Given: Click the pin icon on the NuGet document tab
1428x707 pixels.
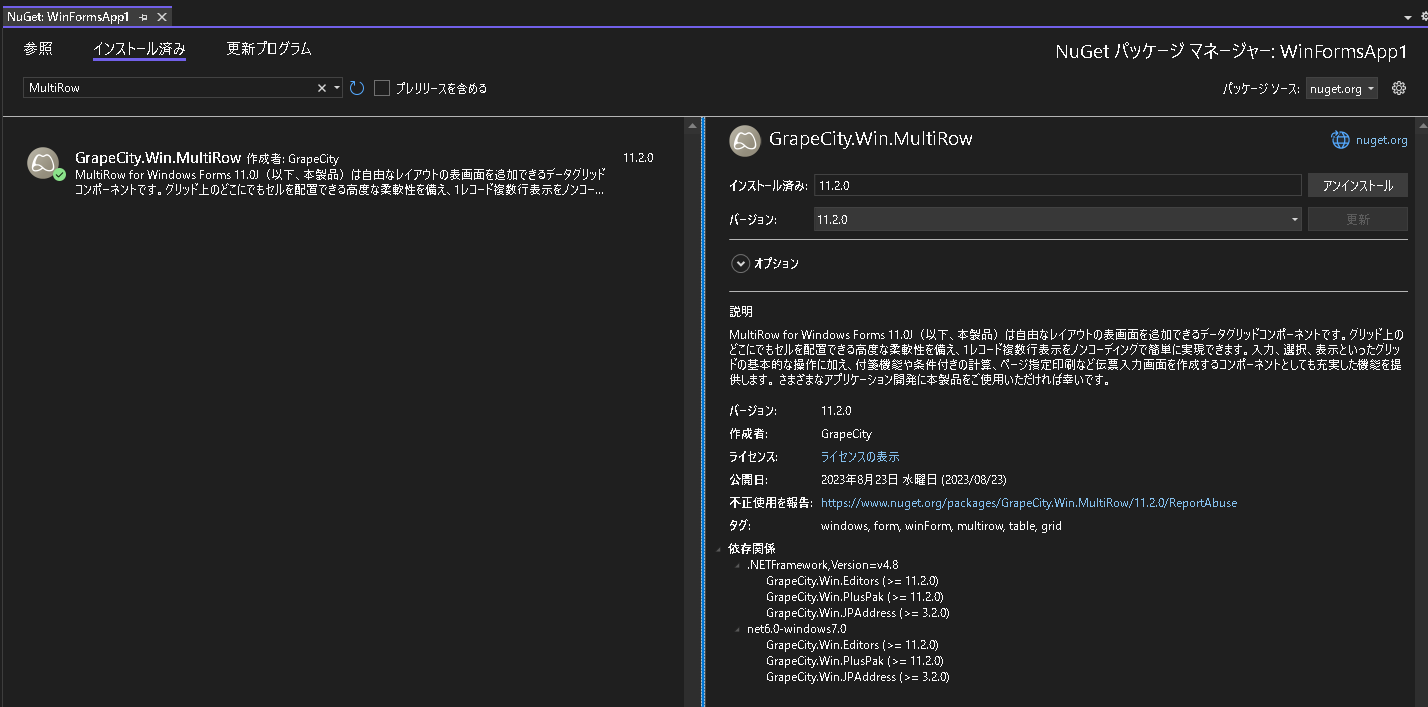Looking at the screenshot, I should 143,15.
